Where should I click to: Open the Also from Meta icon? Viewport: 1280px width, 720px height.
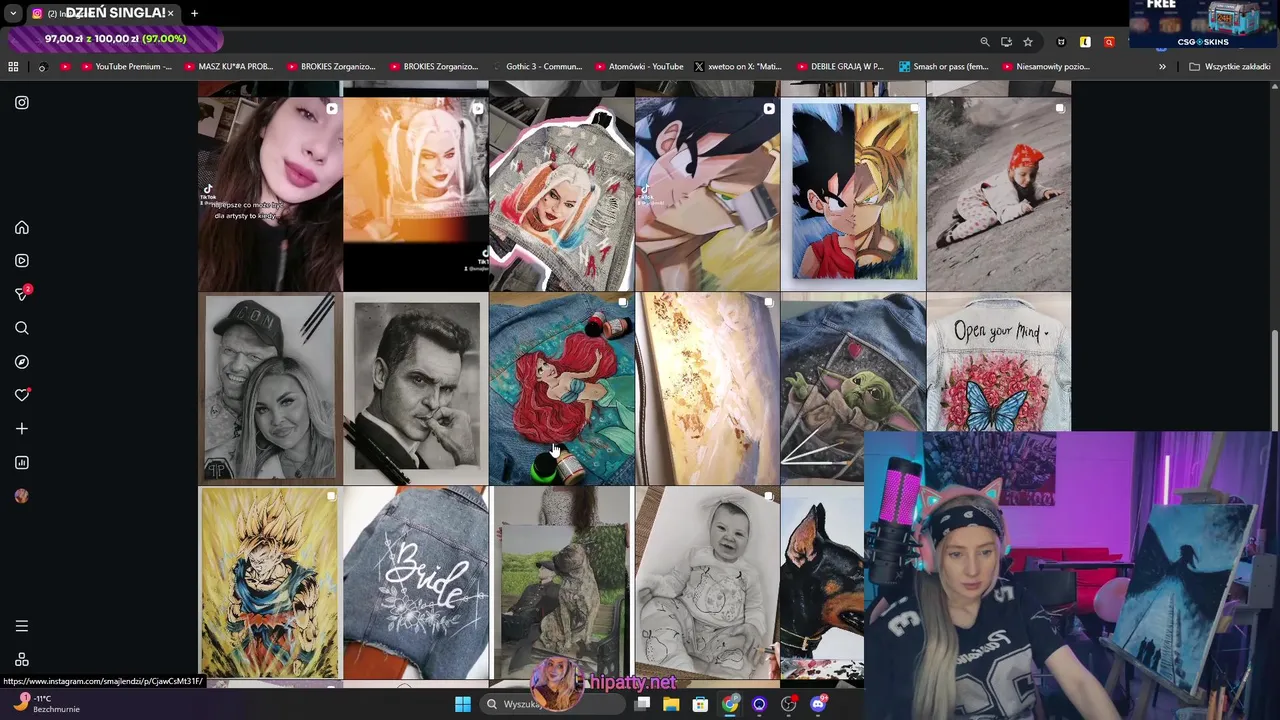(21, 660)
